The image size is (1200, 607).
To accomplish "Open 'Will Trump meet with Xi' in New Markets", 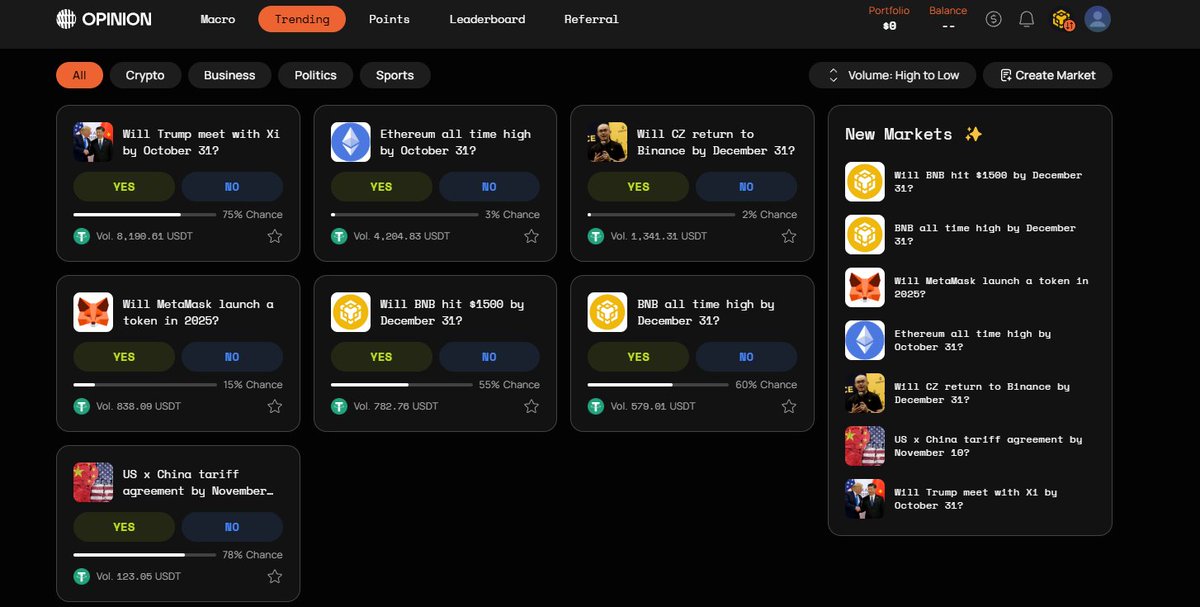I will tap(975, 499).
